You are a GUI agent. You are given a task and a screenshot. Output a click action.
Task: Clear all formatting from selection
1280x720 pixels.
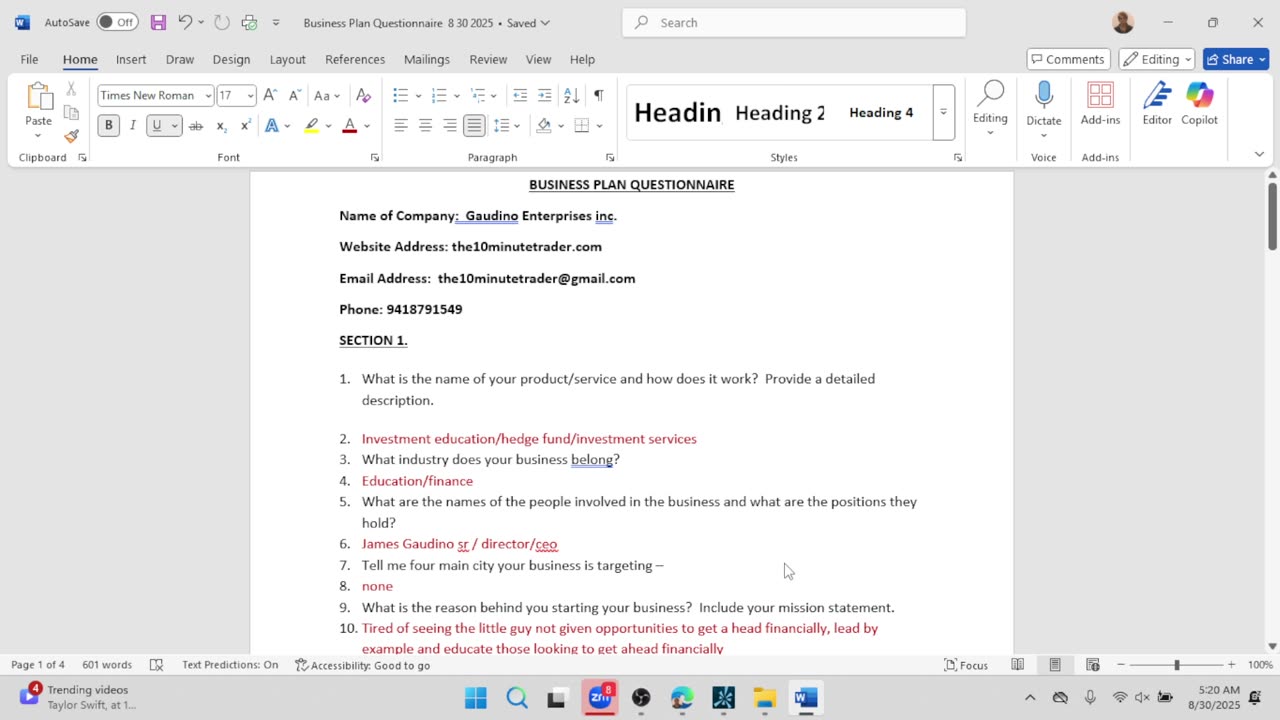pyautogui.click(x=363, y=95)
